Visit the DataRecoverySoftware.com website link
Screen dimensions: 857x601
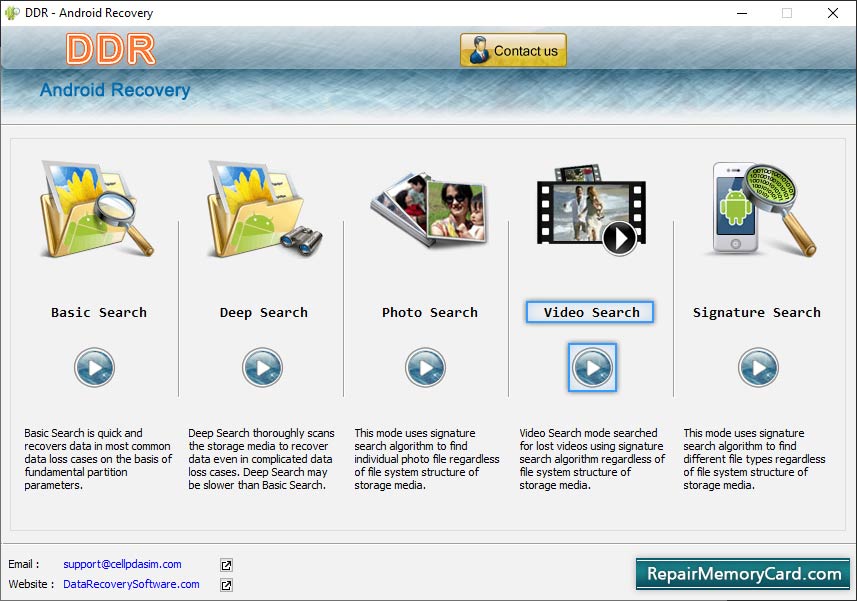[x=131, y=584]
